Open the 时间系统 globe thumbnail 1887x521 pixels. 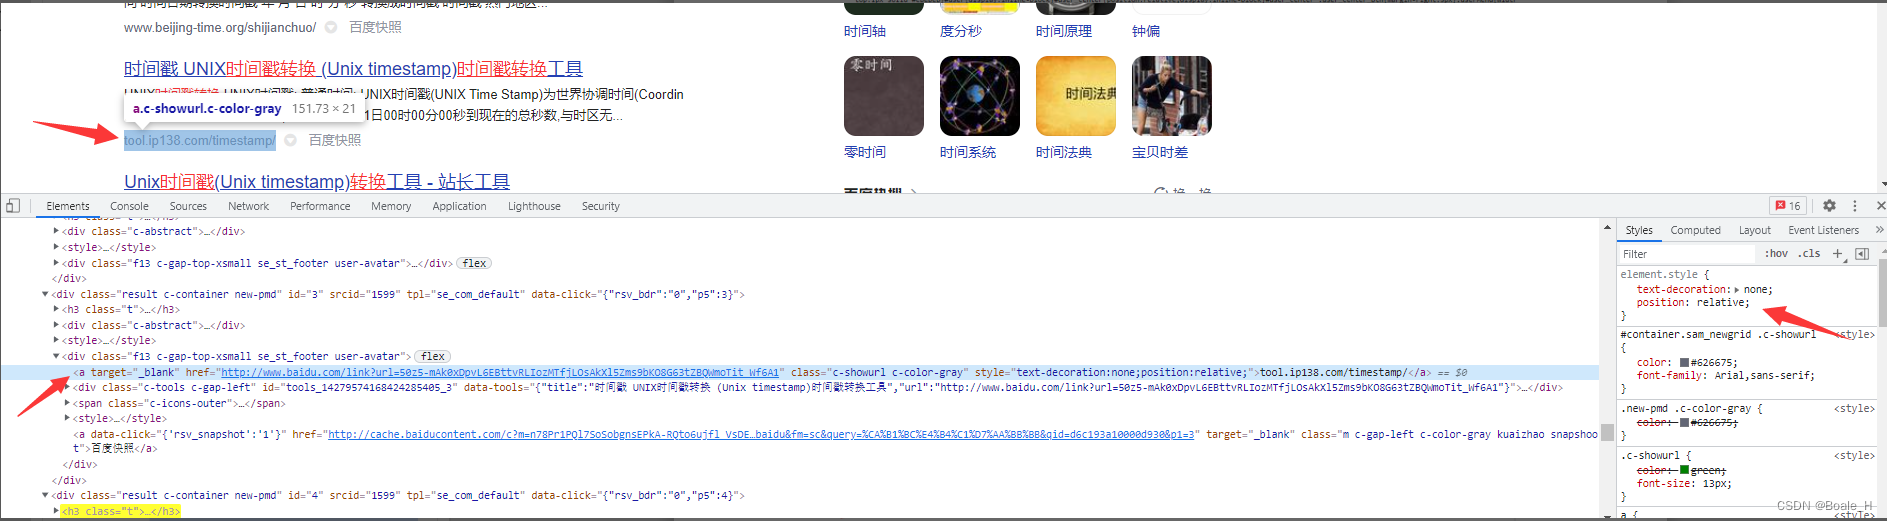[980, 96]
